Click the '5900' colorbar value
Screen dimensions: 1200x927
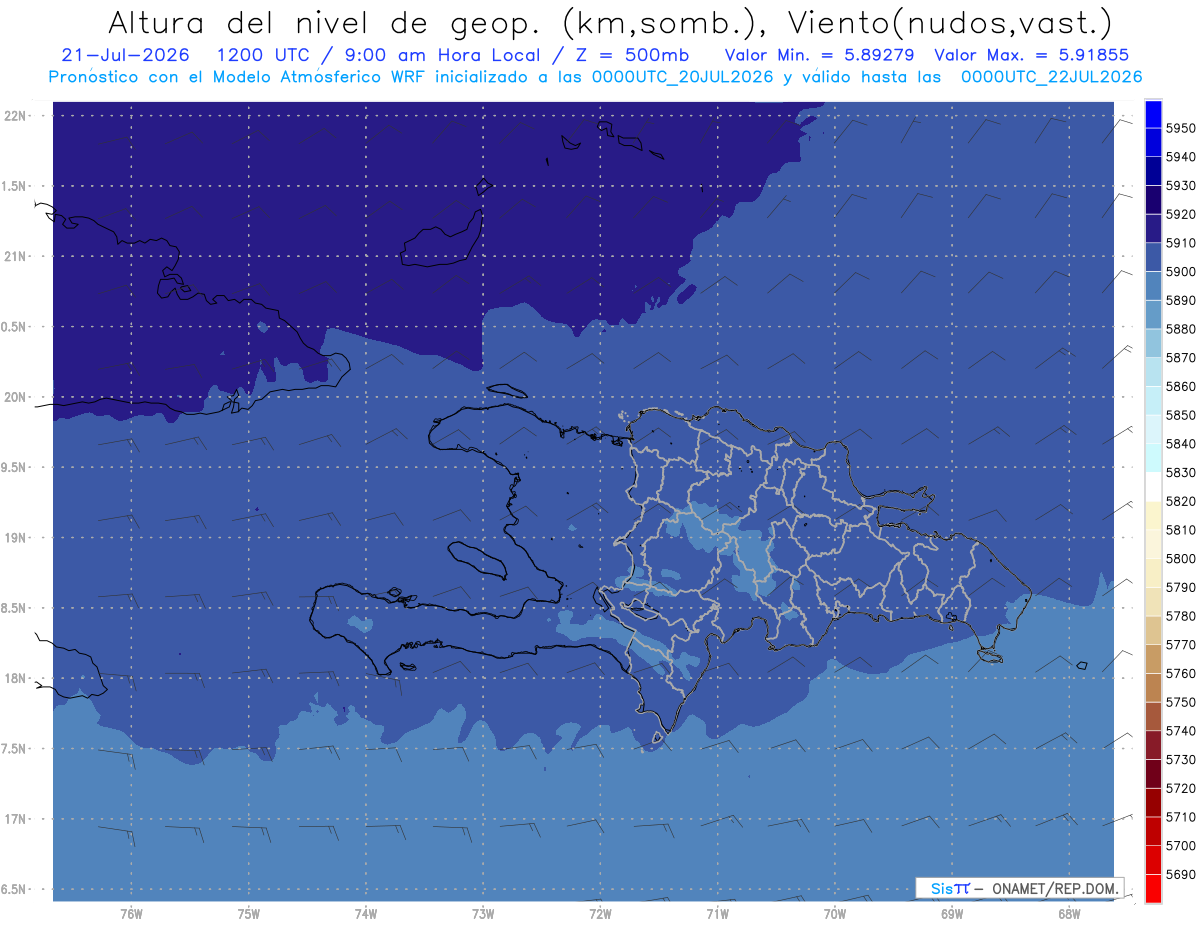pos(1180,272)
